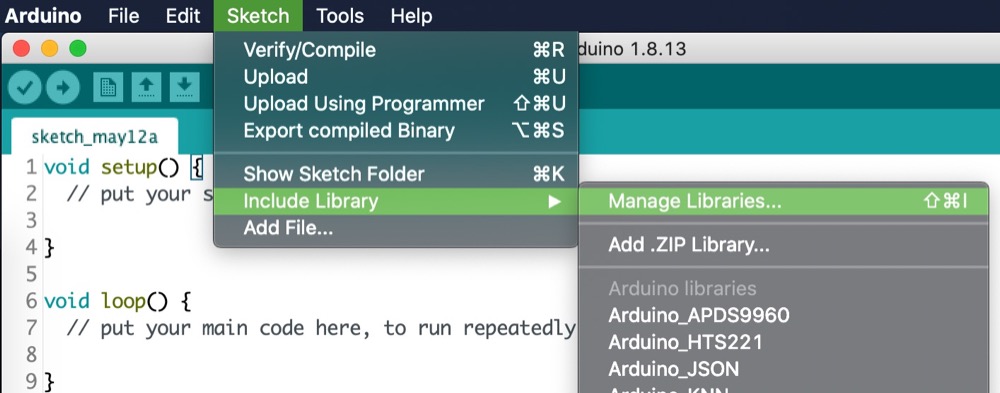Select the Arduino_HTS221 library

784,342
